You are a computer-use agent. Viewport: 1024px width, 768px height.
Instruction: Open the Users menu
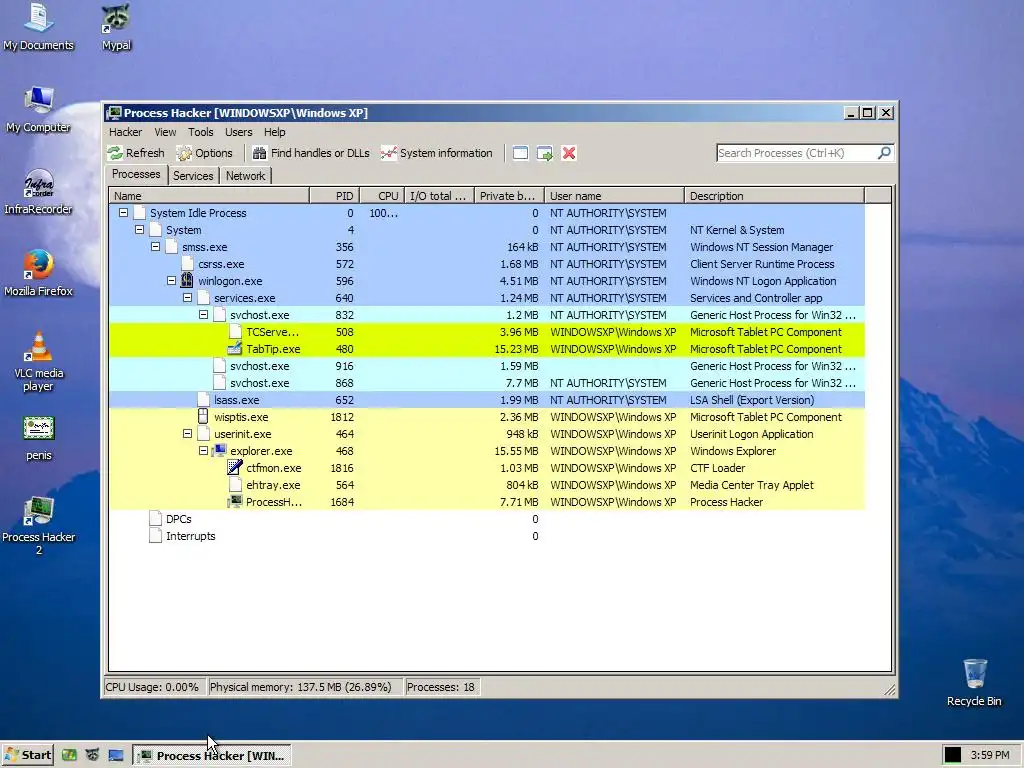[x=238, y=132]
